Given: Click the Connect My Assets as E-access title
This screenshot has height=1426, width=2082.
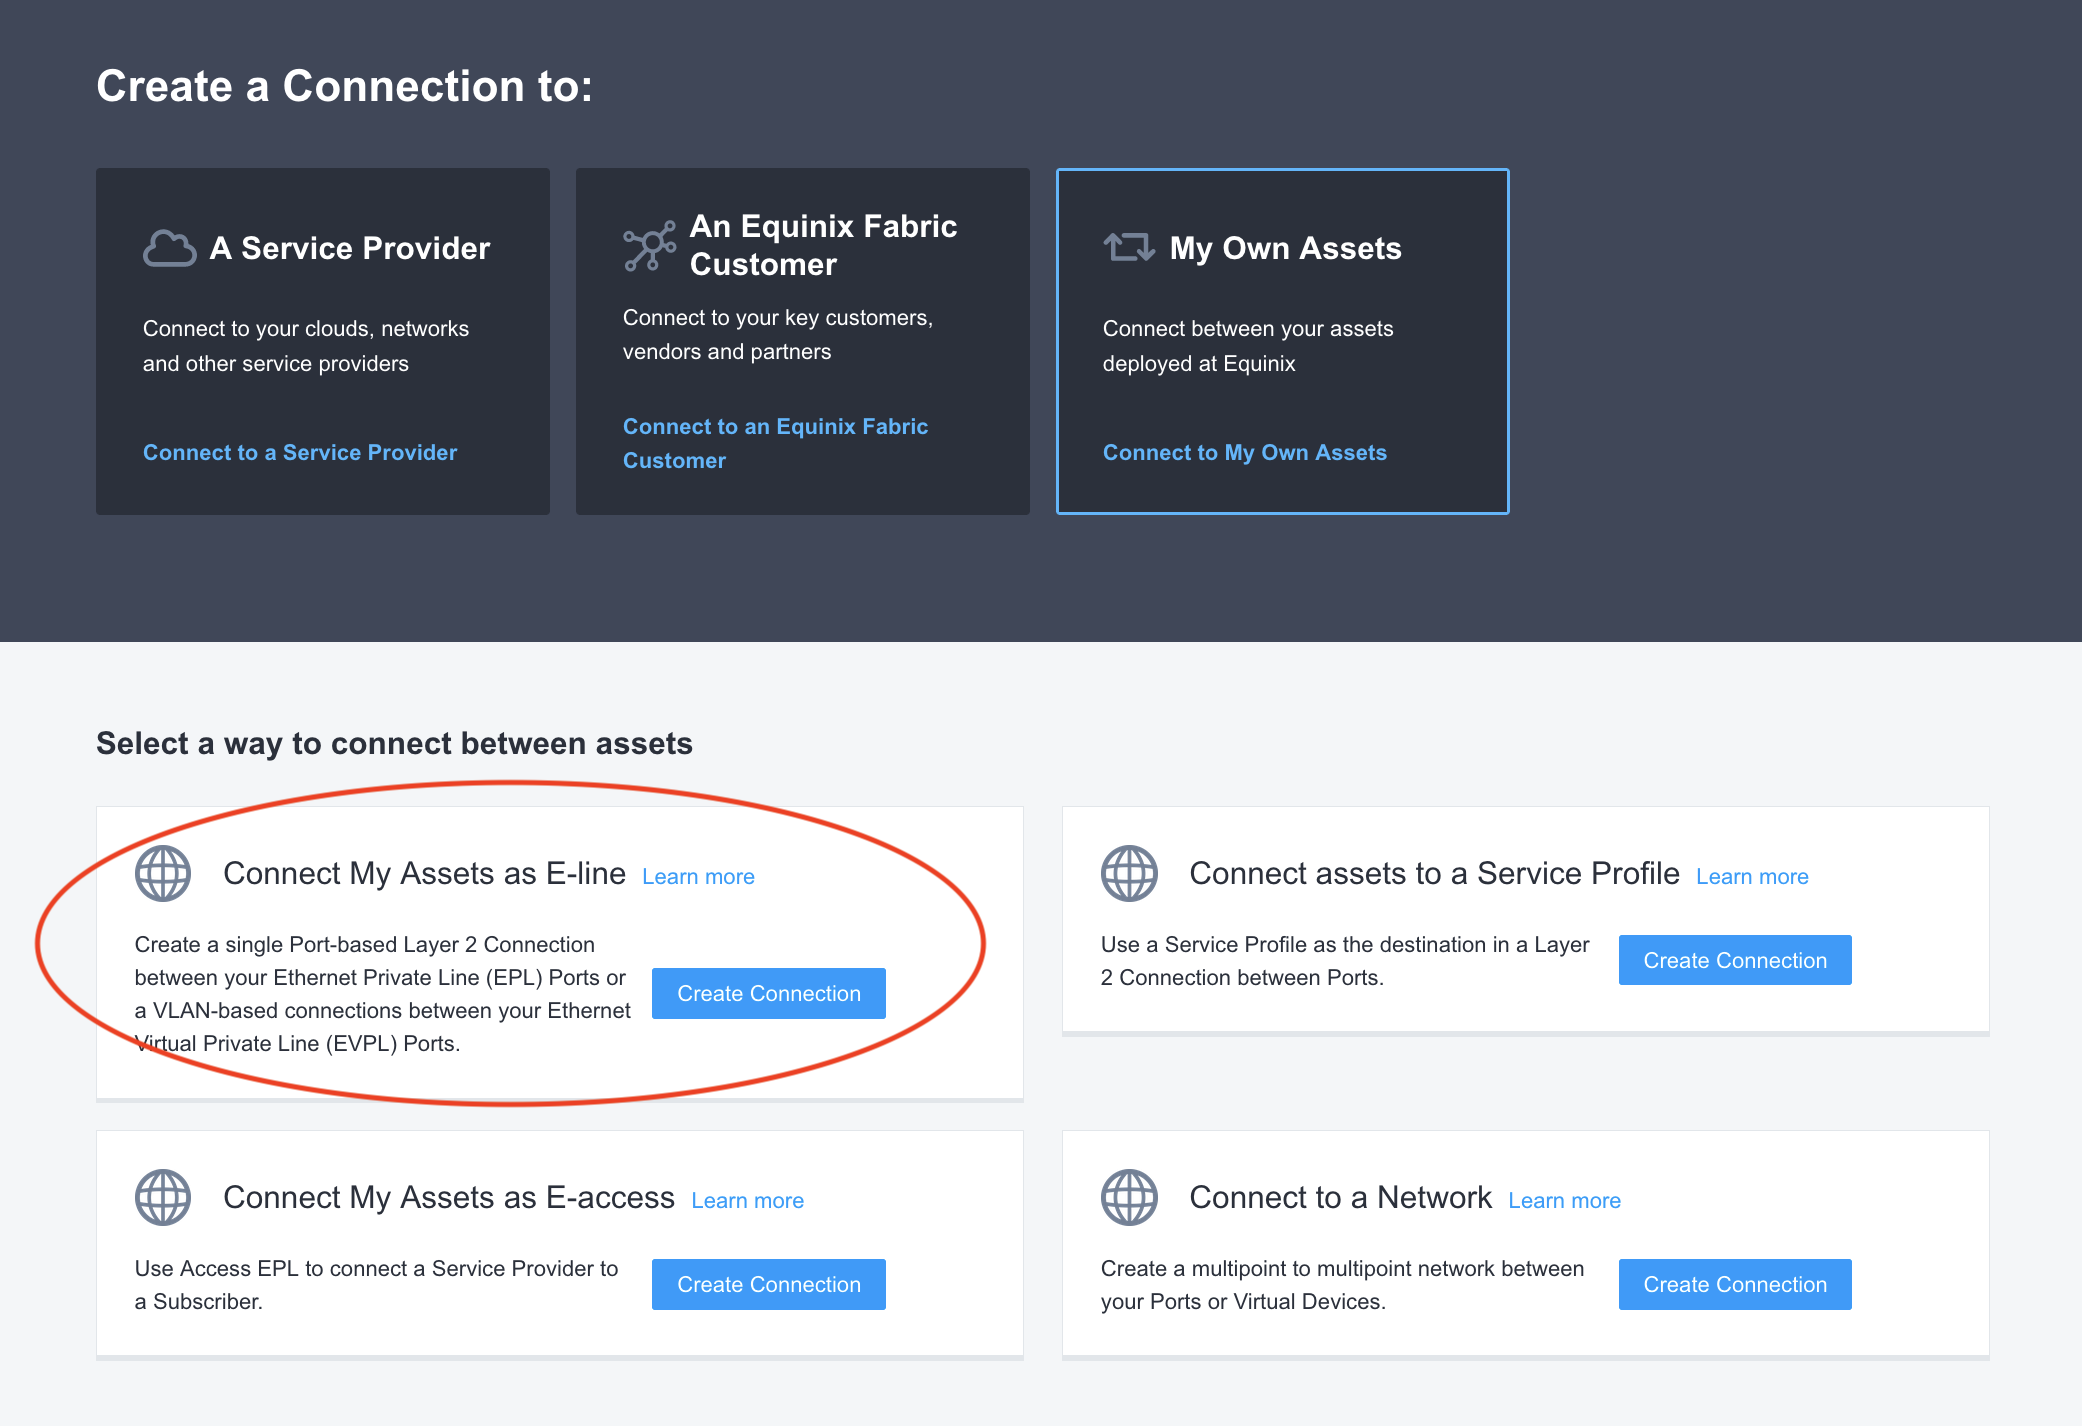Looking at the screenshot, I should tap(449, 1197).
